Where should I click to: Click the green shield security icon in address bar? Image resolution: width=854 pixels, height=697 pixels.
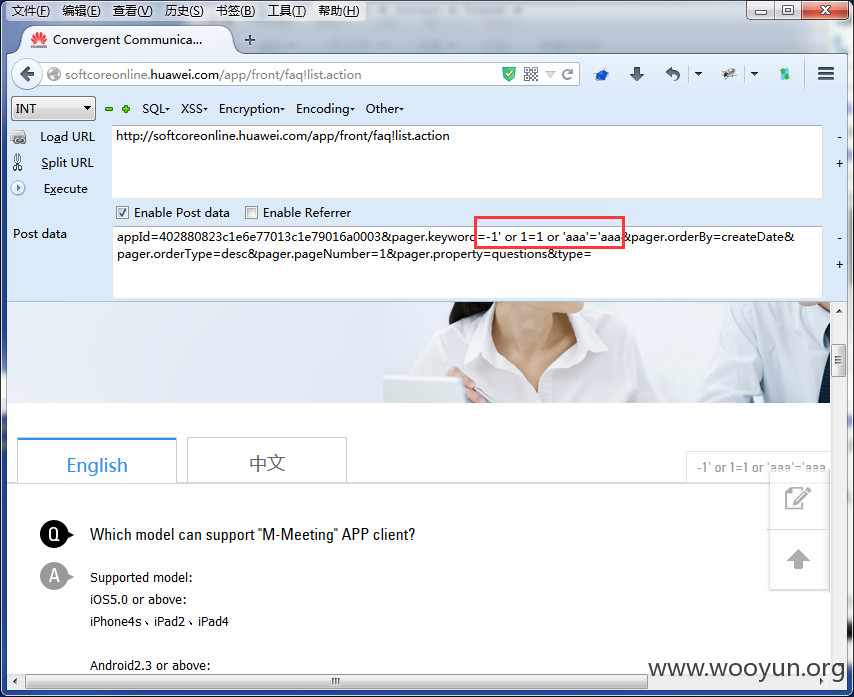coord(509,74)
